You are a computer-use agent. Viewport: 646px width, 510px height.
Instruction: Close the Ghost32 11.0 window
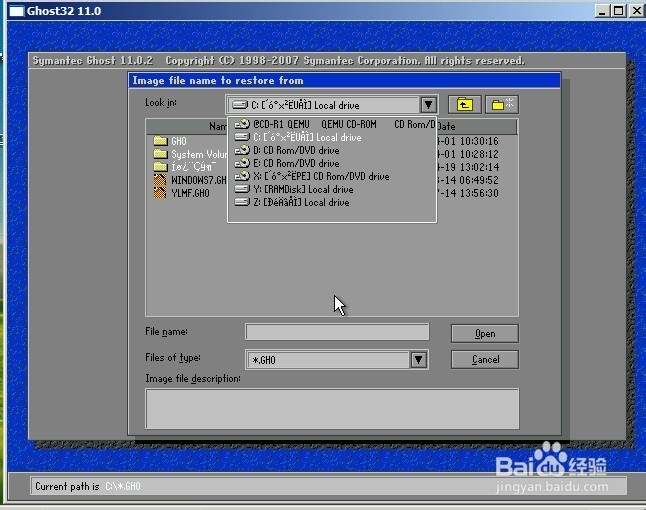click(637, 11)
